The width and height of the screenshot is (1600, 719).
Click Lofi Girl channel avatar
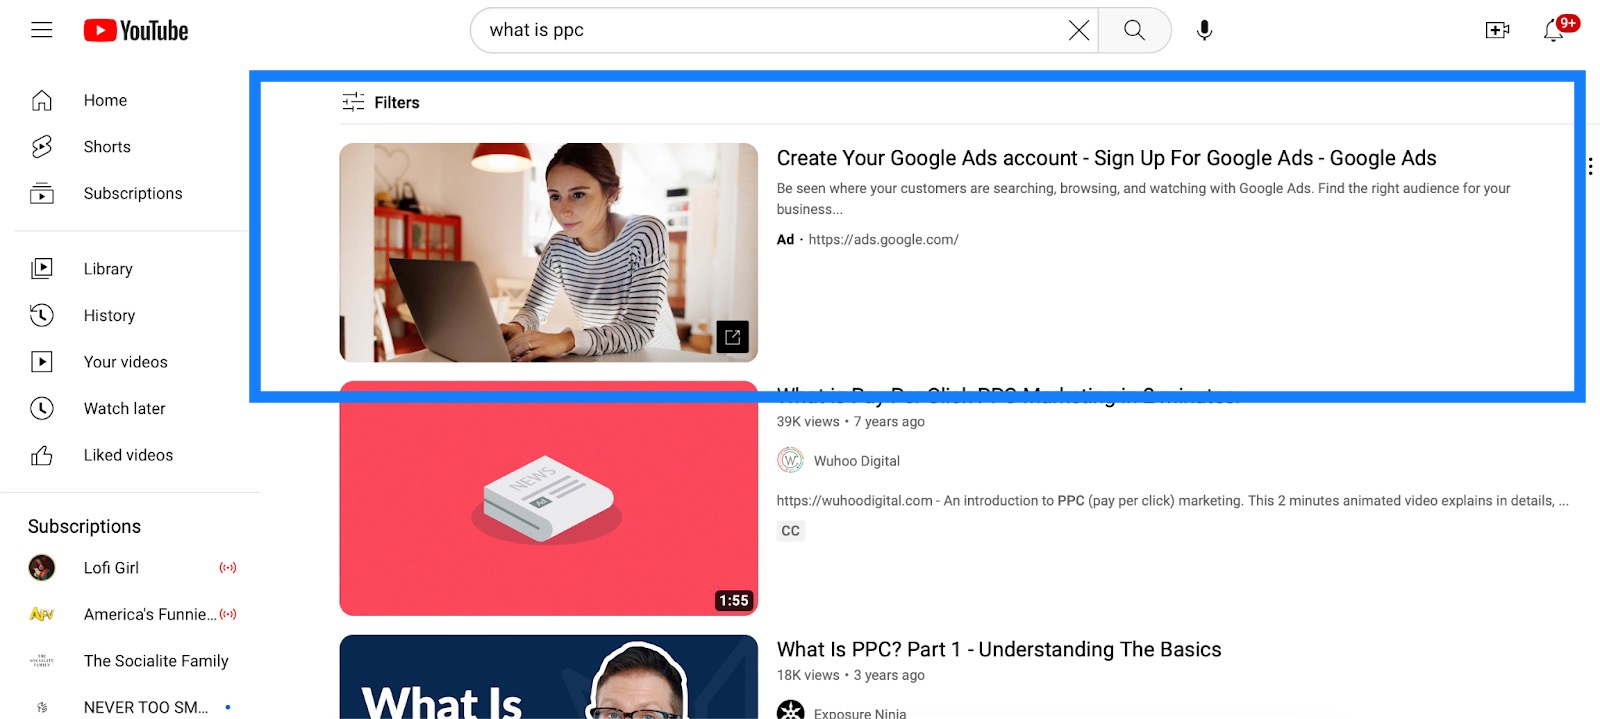pos(42,568)
